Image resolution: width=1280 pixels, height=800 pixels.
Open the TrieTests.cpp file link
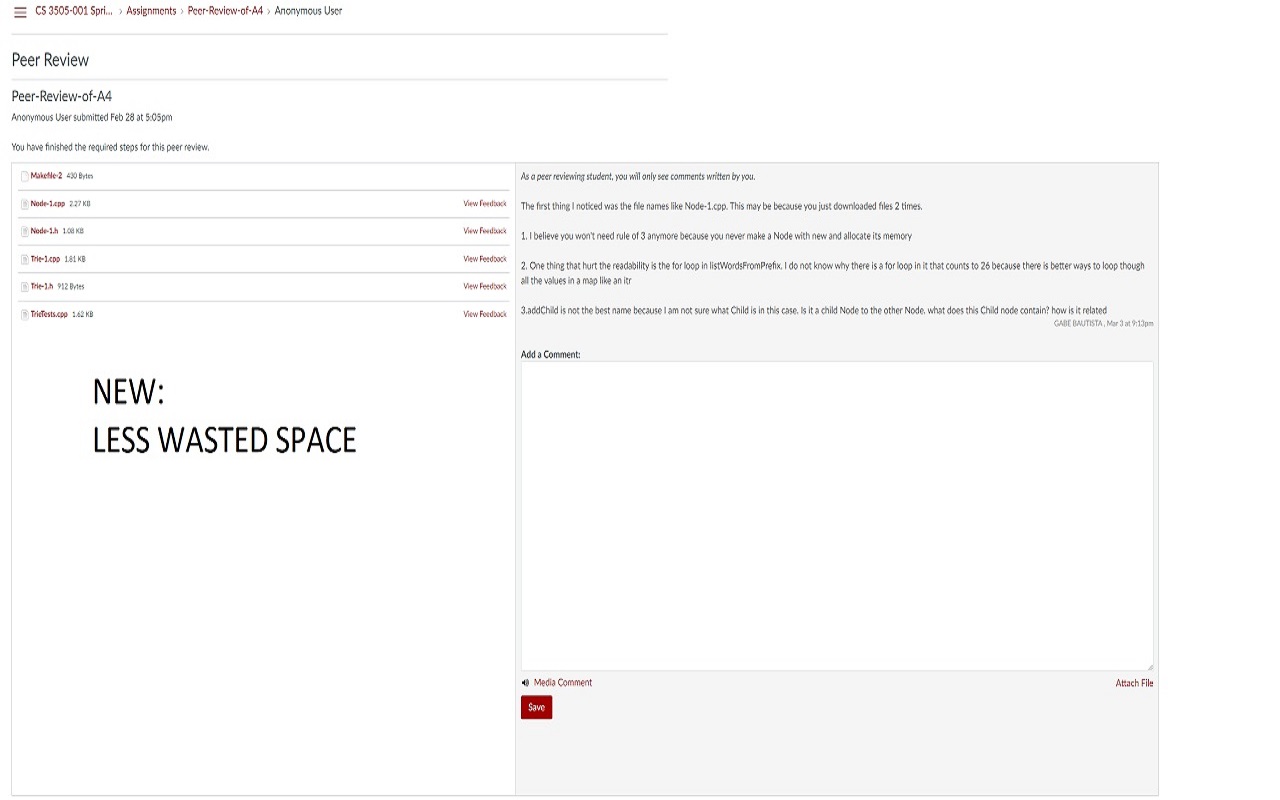pyautogui.click(x=49, y=315)
